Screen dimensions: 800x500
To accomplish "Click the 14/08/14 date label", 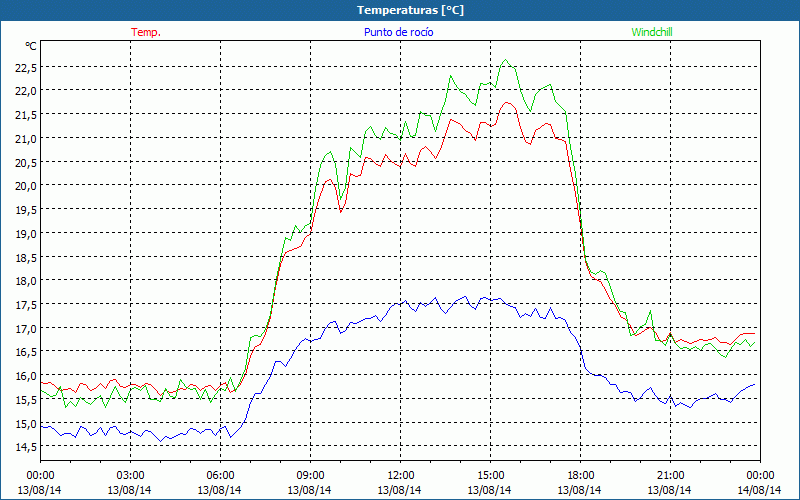I will point(759,490).
